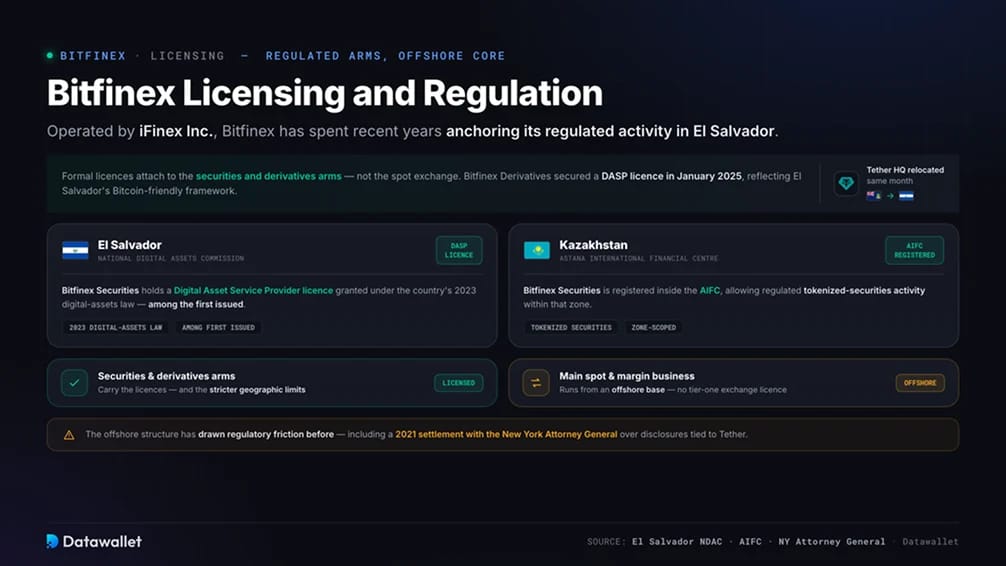
Task: Click the Main spot & margin business heading
Action: point(627,376)
